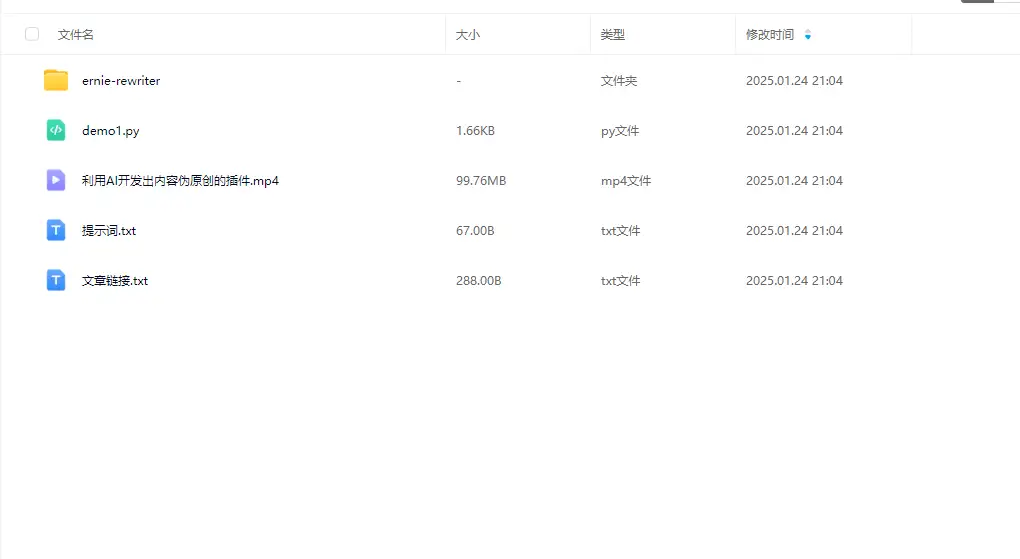
Task: Click the 文章链接.txt text file icon
Action: coord(56,280)
